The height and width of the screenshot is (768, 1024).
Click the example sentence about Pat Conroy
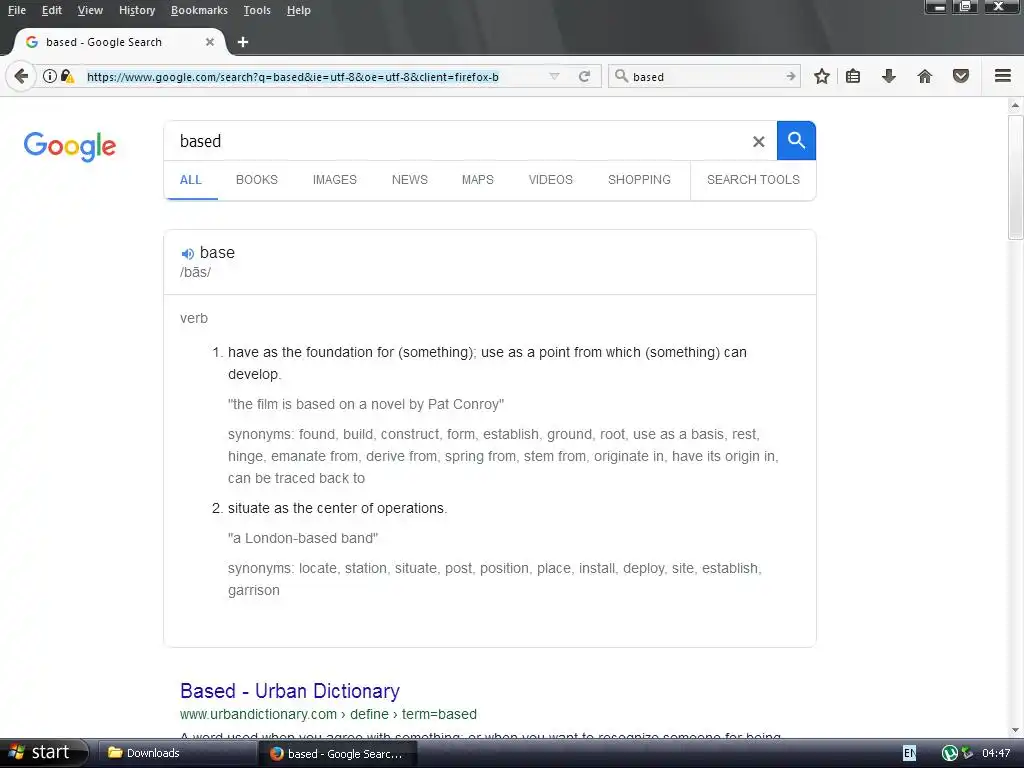tap(366, 404)
